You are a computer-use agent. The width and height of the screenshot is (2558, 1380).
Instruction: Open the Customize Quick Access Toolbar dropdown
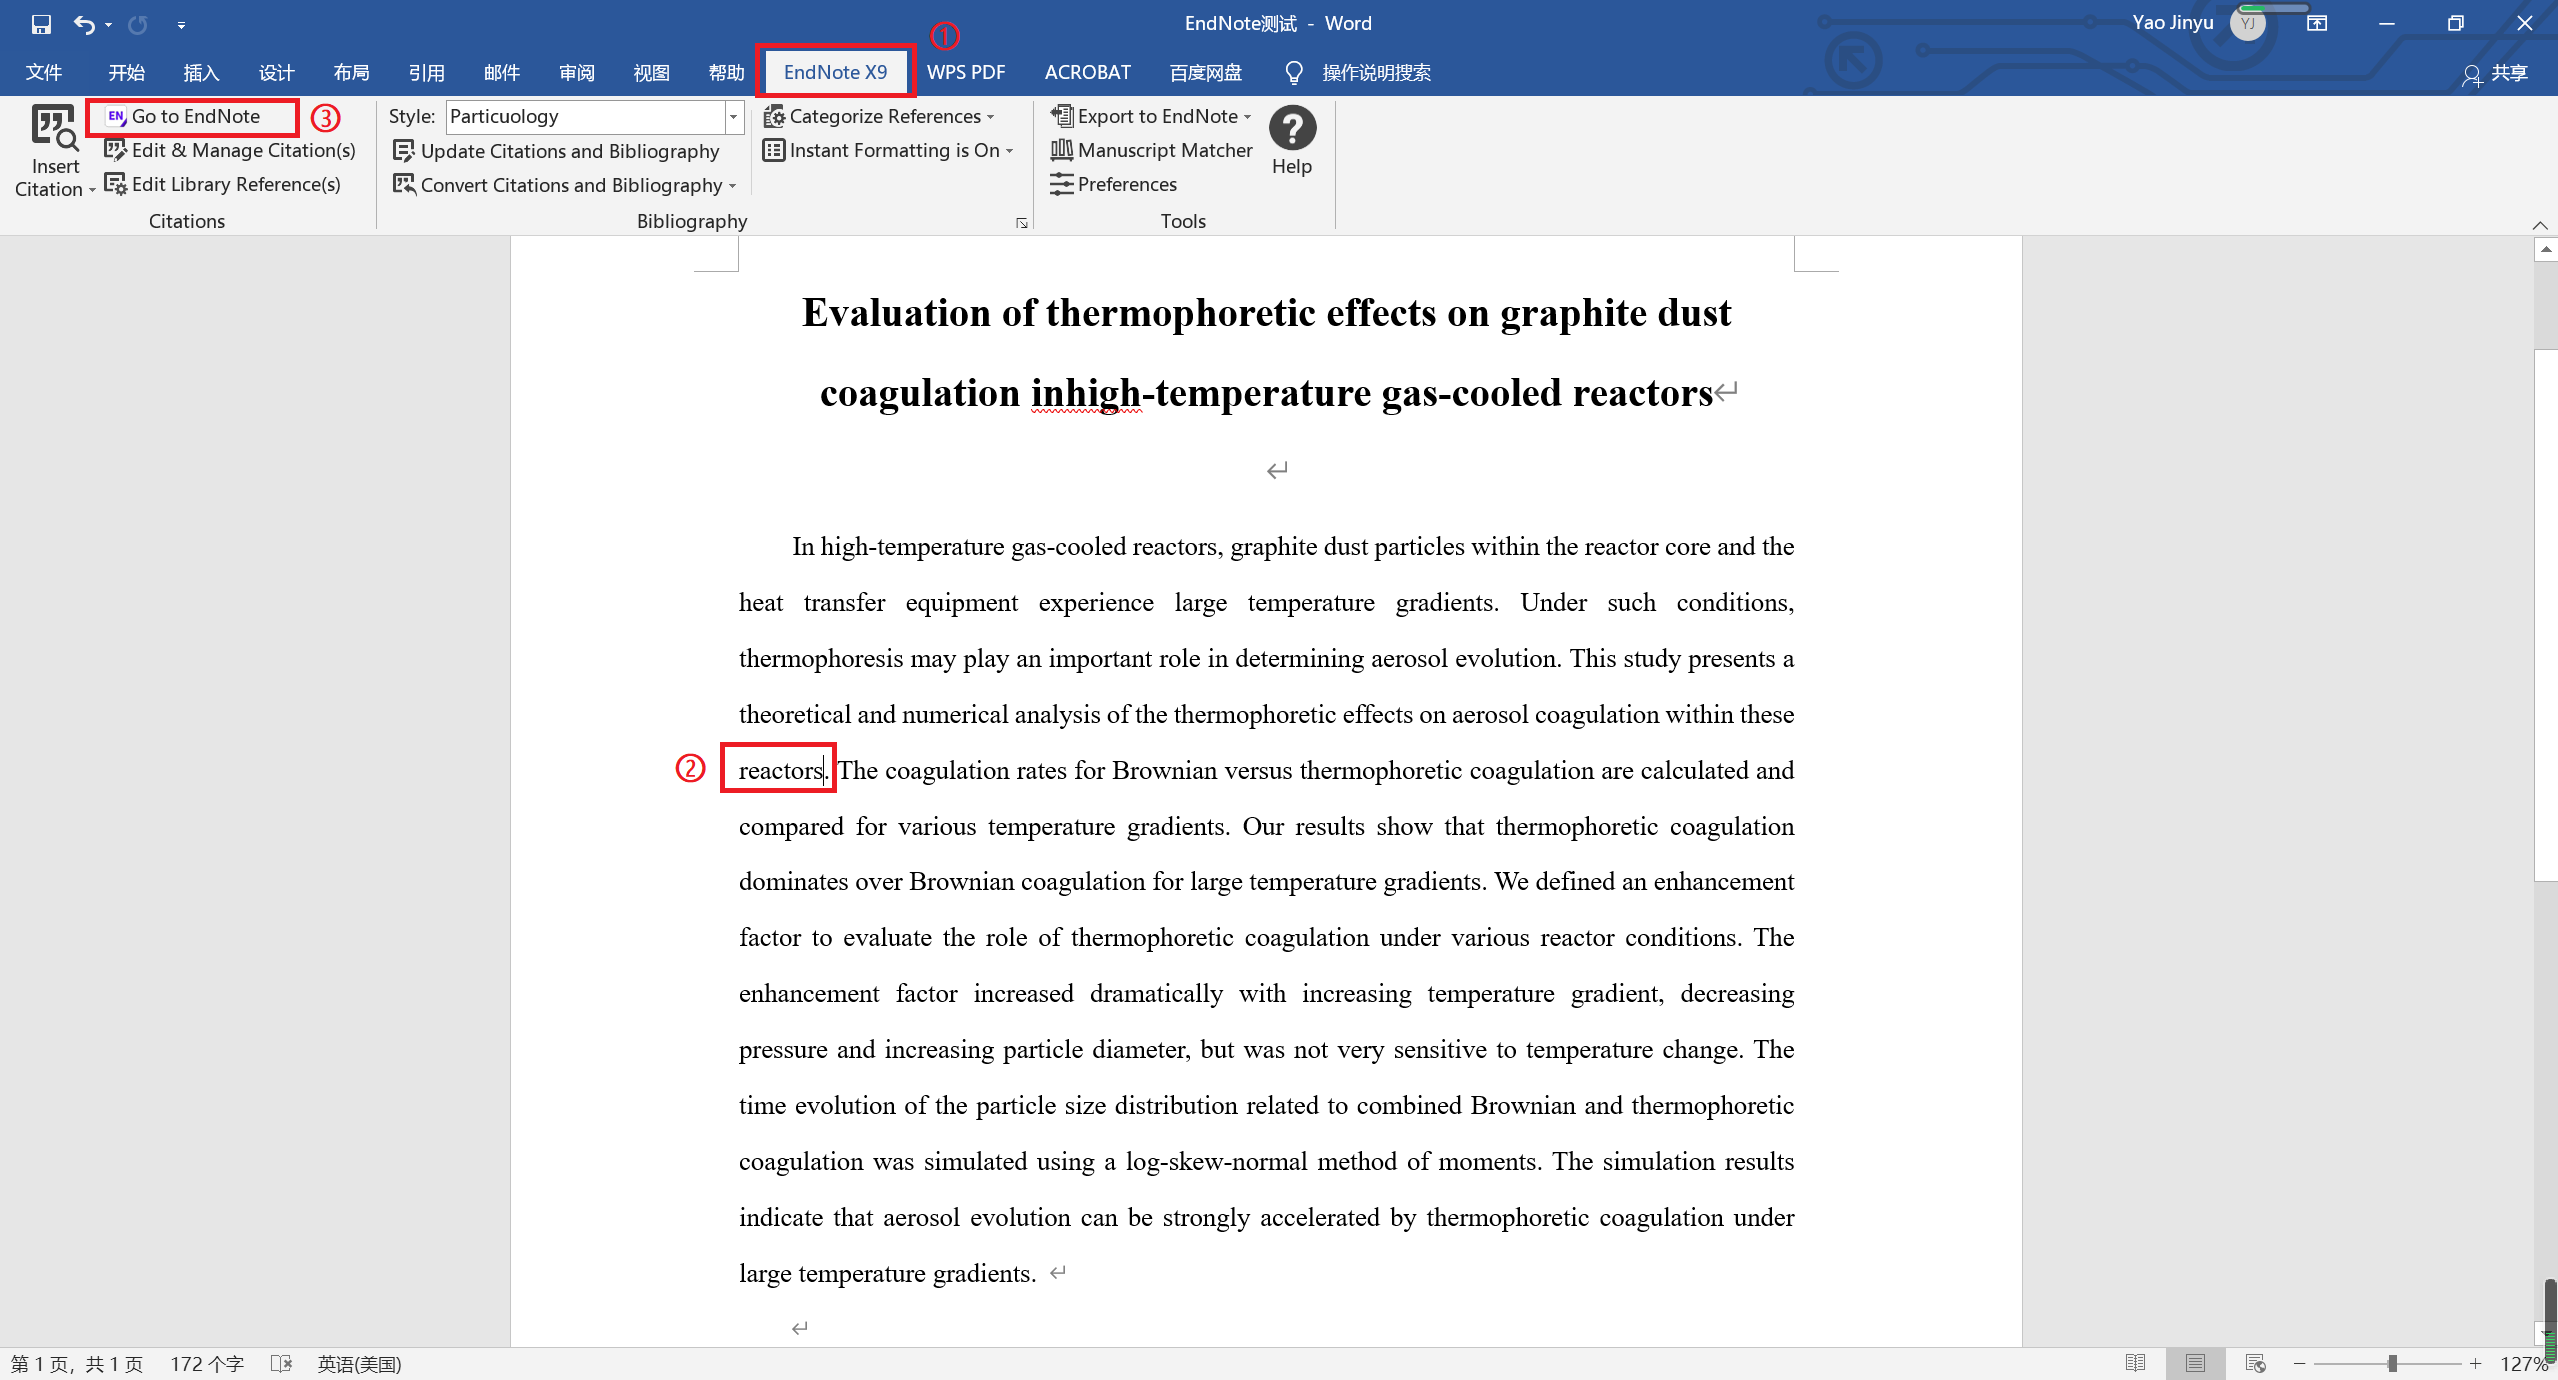[181, 25]
